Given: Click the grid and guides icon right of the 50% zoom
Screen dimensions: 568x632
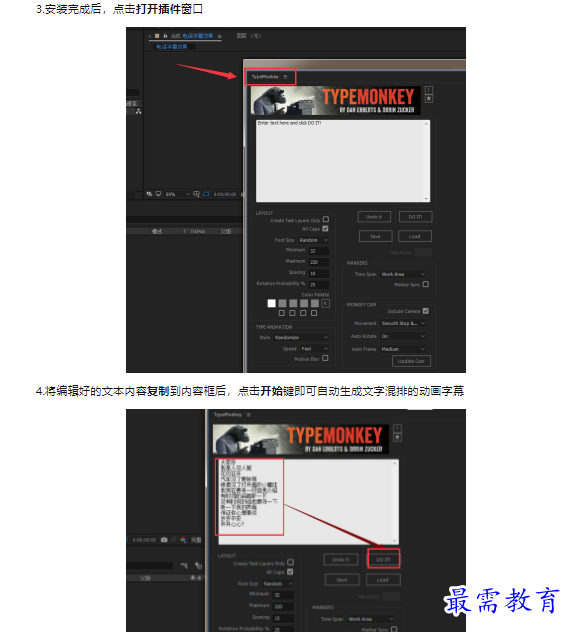Looking at the screenshot, I should click(x=196, y=194).
